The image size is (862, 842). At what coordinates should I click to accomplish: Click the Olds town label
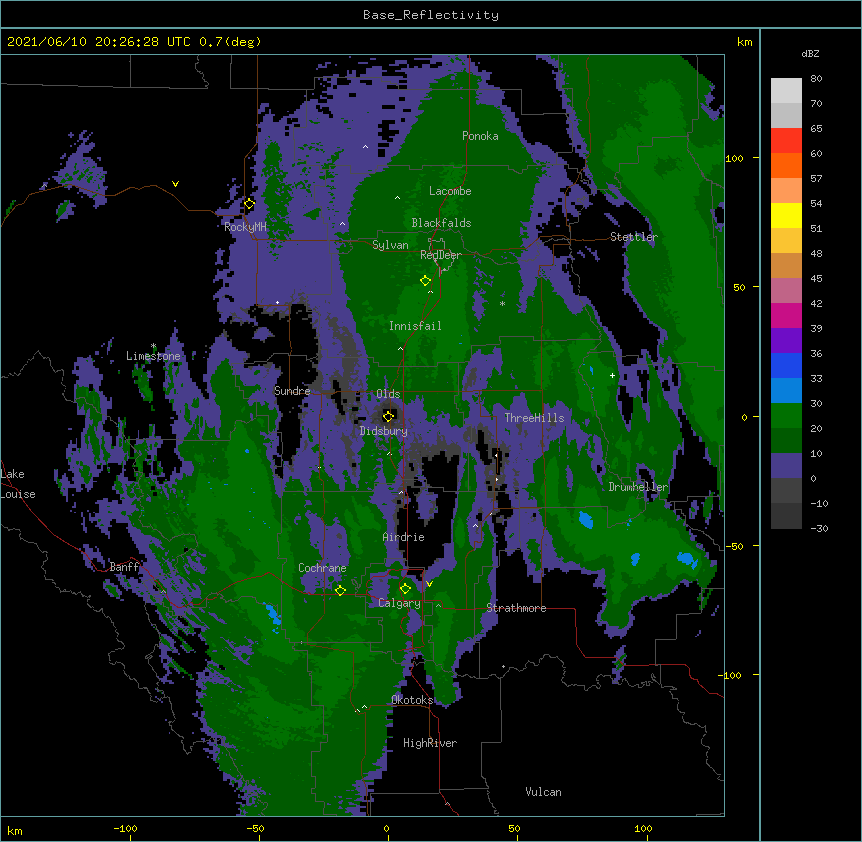click(388, 394)
